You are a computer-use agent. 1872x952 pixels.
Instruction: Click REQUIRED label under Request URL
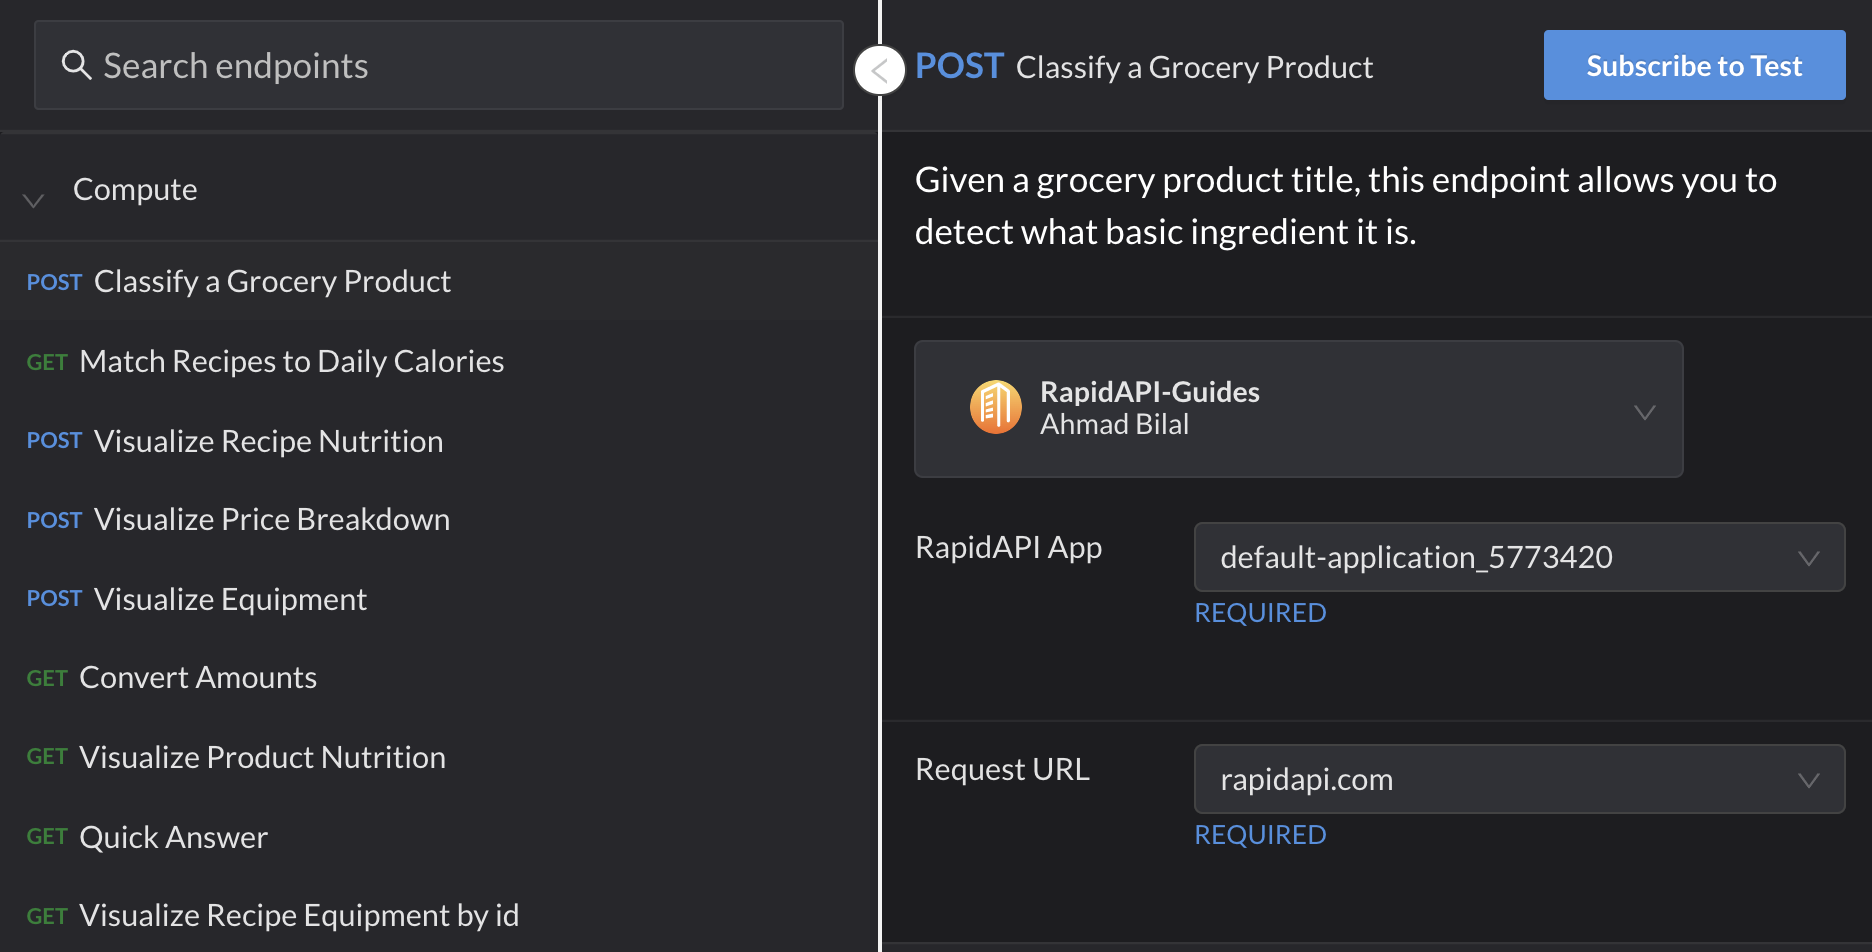[x=1260, y=835]
